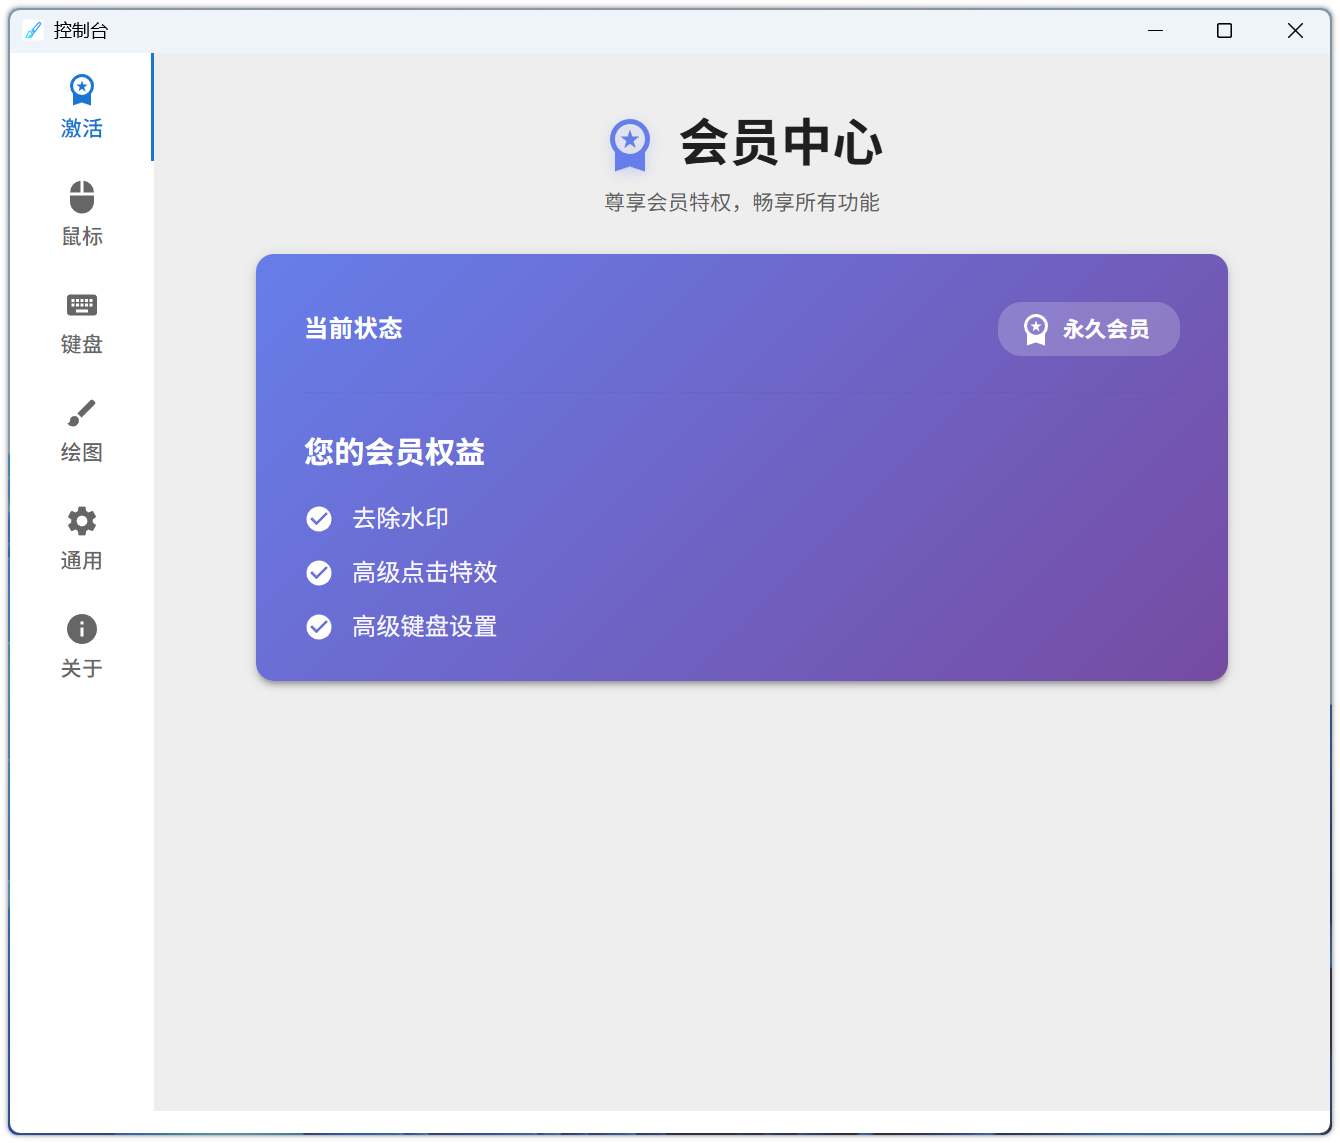Click the 当前状态 label on the card
The image size is (1340, 1143).
(x=353, y=328)
